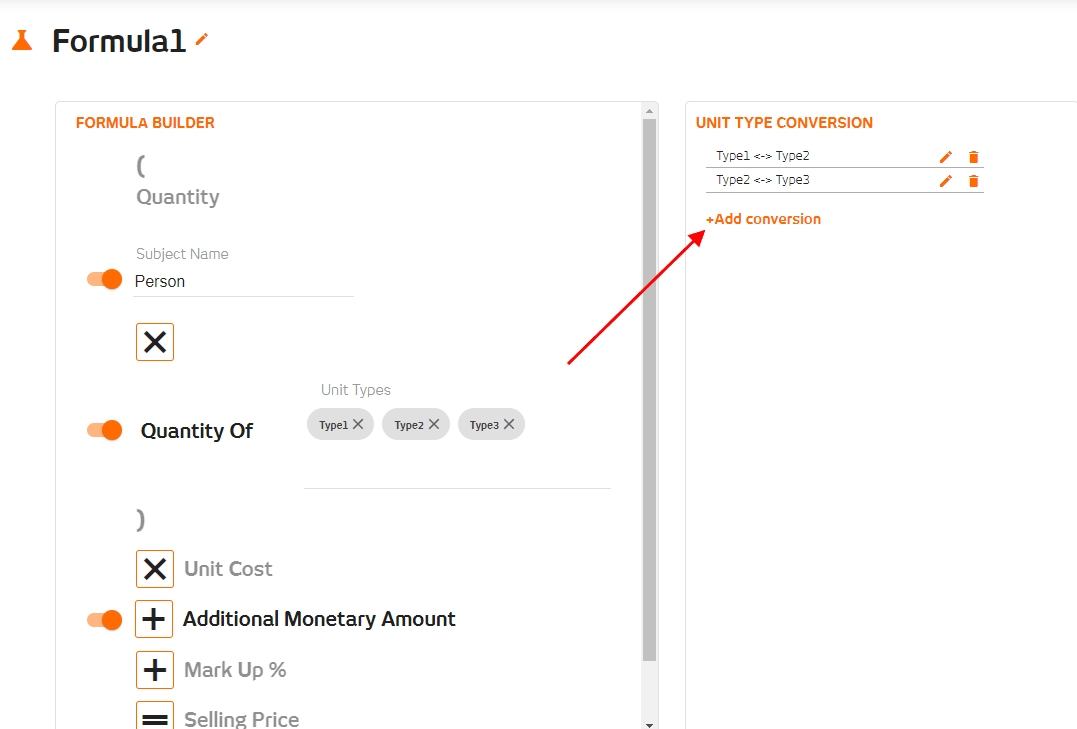The width and height of the screenshot is (1077, 729).
Task: Click the Subject Name field containing Person
Action: click(243, 282)
